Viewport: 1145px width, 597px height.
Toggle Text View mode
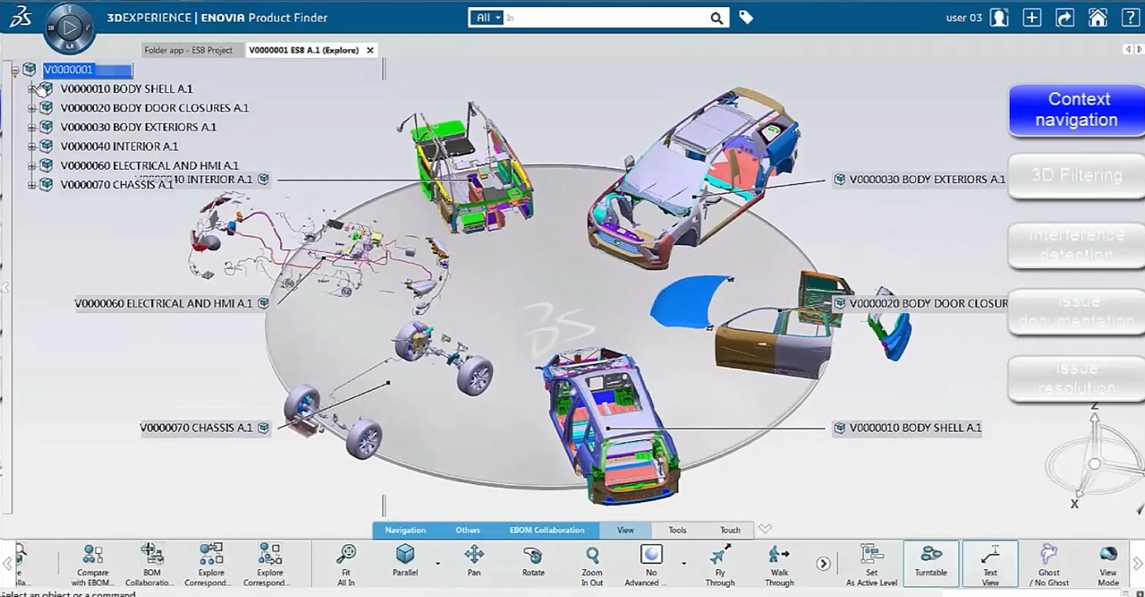(x=990, y=563)
